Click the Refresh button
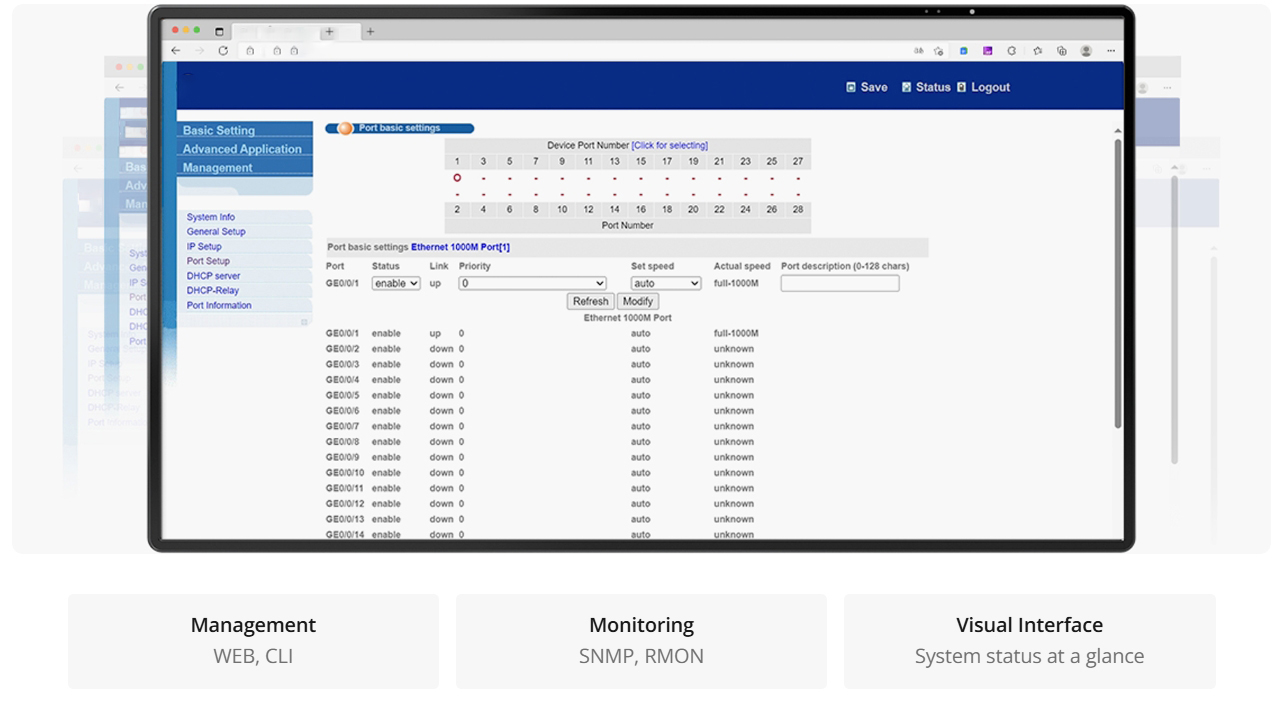 click(591, 301)
